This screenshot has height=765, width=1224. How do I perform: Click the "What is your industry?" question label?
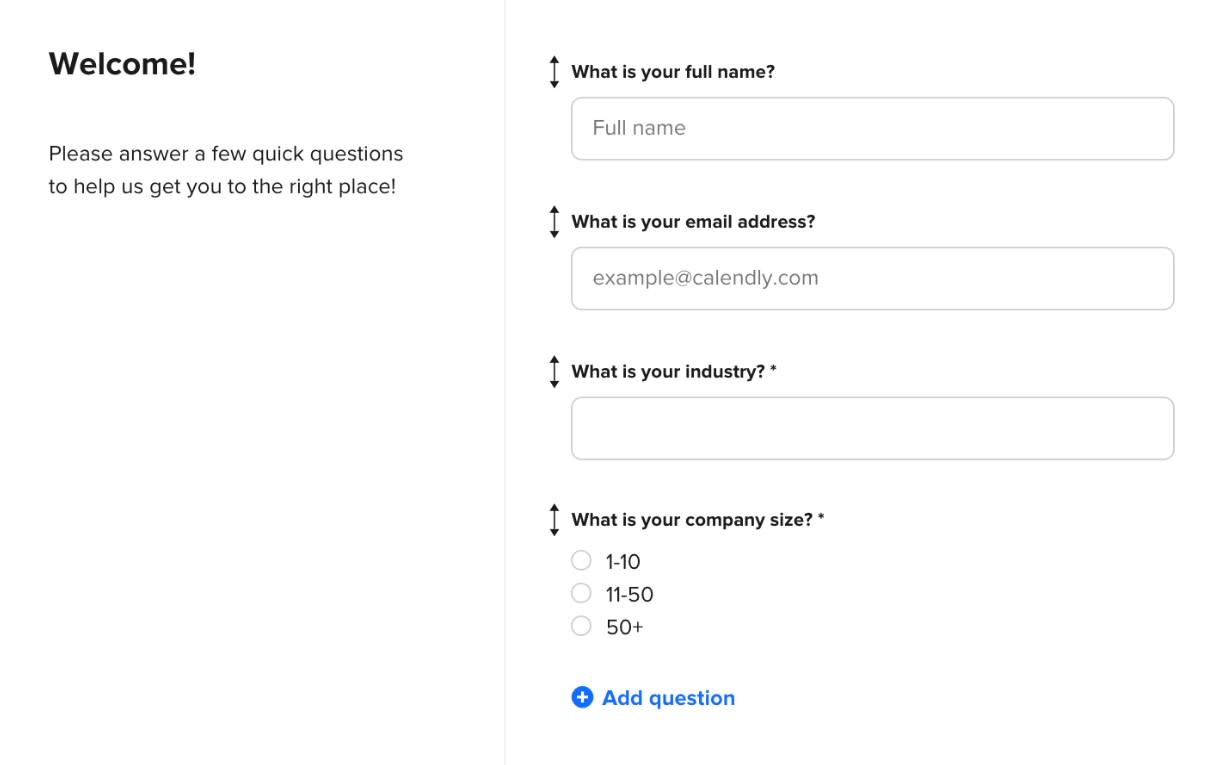(x=667, y=372)
